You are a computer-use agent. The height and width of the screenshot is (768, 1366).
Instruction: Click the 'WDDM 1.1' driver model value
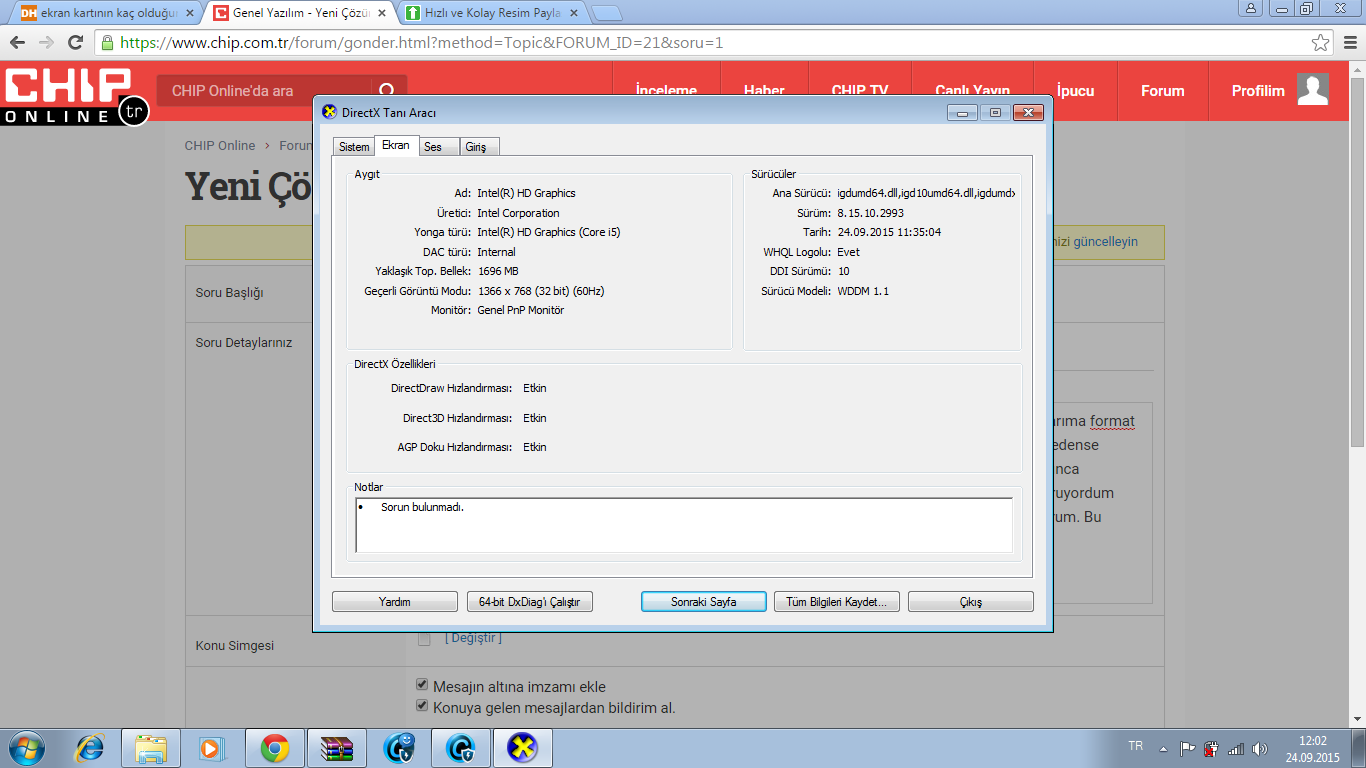(863, 291)
